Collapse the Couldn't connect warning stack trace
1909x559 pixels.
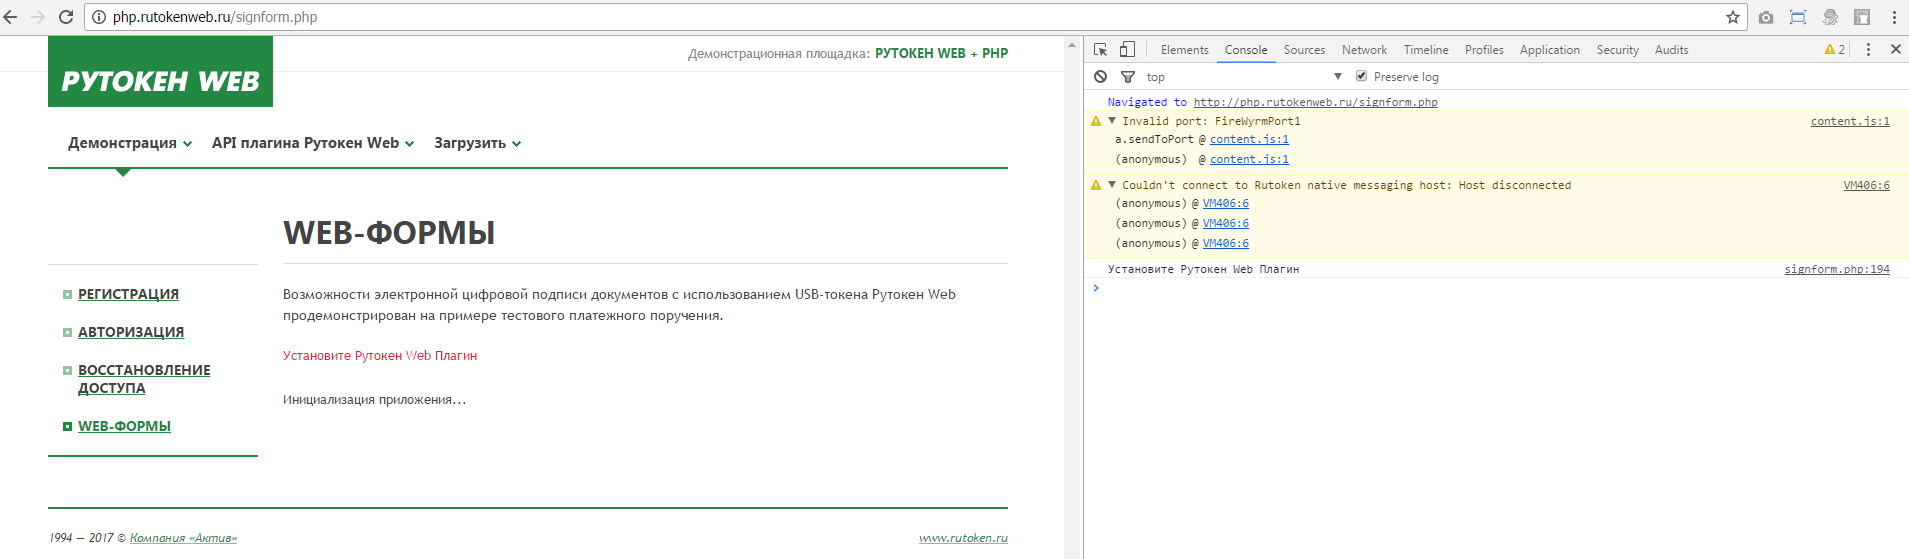pyautogui.click(x=1112, y=185)
